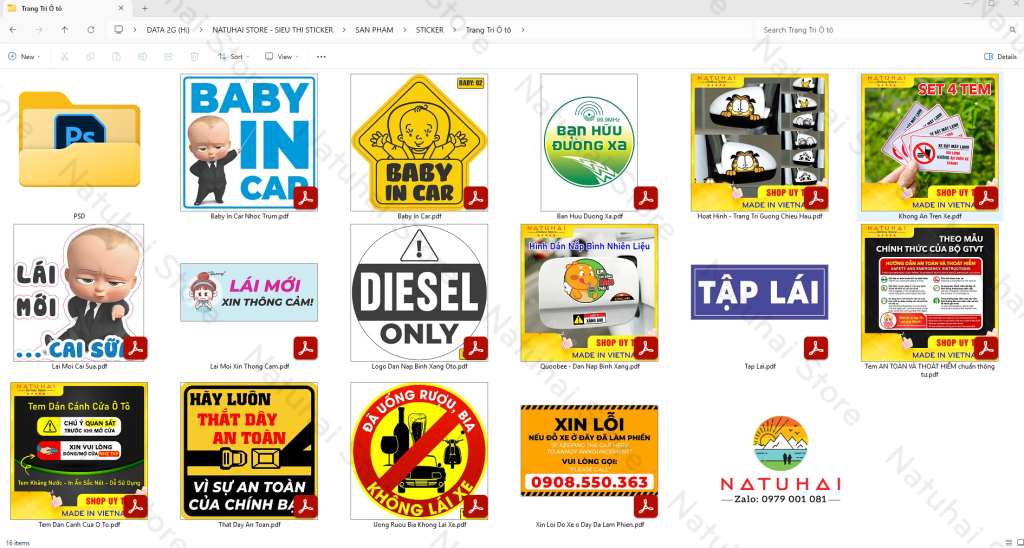Viewport: 1024px width, 548px height.
Task: Click file name That Day An Toan.pdf
Action: point(249,524)
